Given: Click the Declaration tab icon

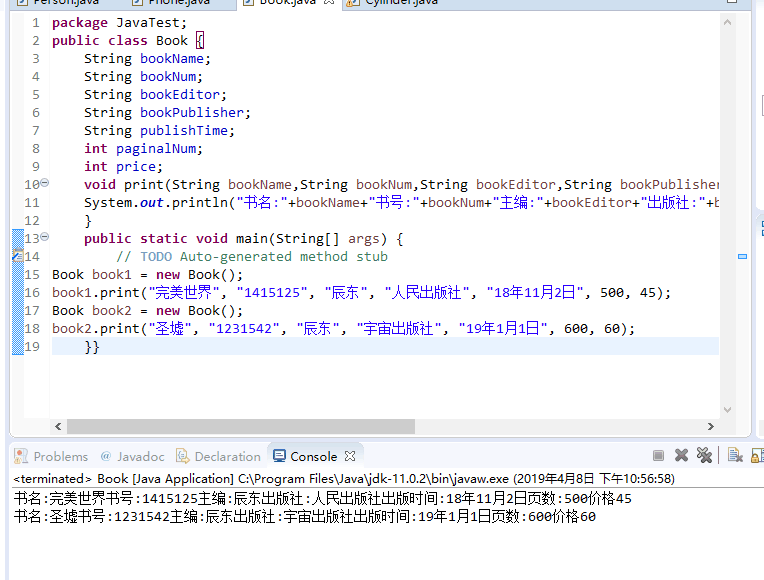Looking at the screenshot, I should pyautogui.click(x=182, y=456).
